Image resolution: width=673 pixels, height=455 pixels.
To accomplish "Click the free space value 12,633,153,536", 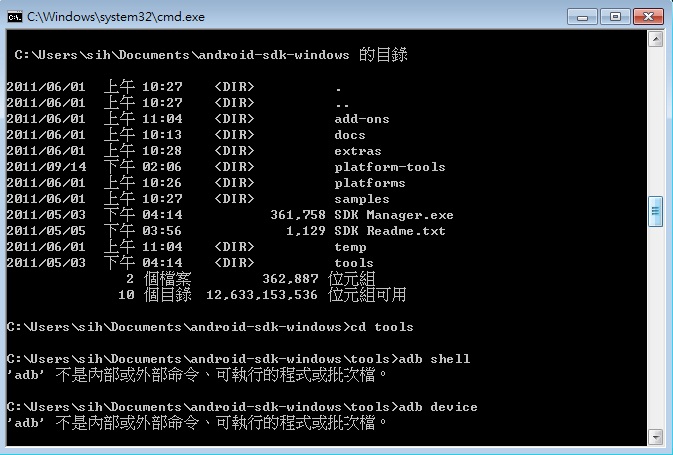I will (x=262, y=295).
